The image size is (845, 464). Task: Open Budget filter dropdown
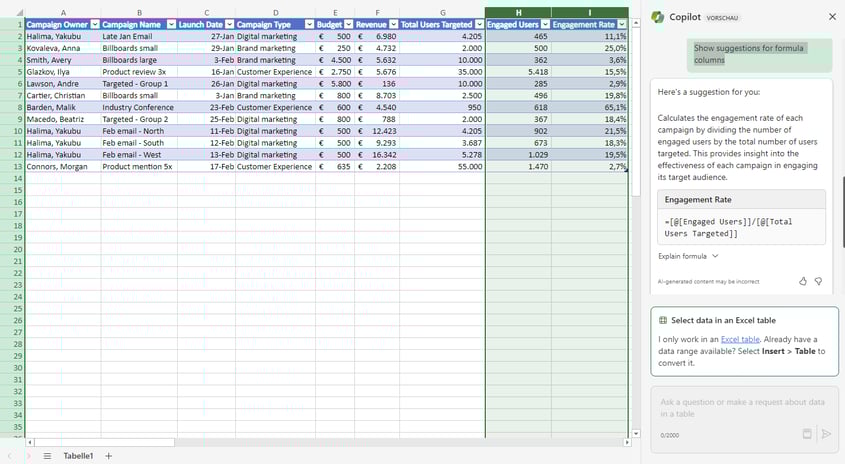349,24
